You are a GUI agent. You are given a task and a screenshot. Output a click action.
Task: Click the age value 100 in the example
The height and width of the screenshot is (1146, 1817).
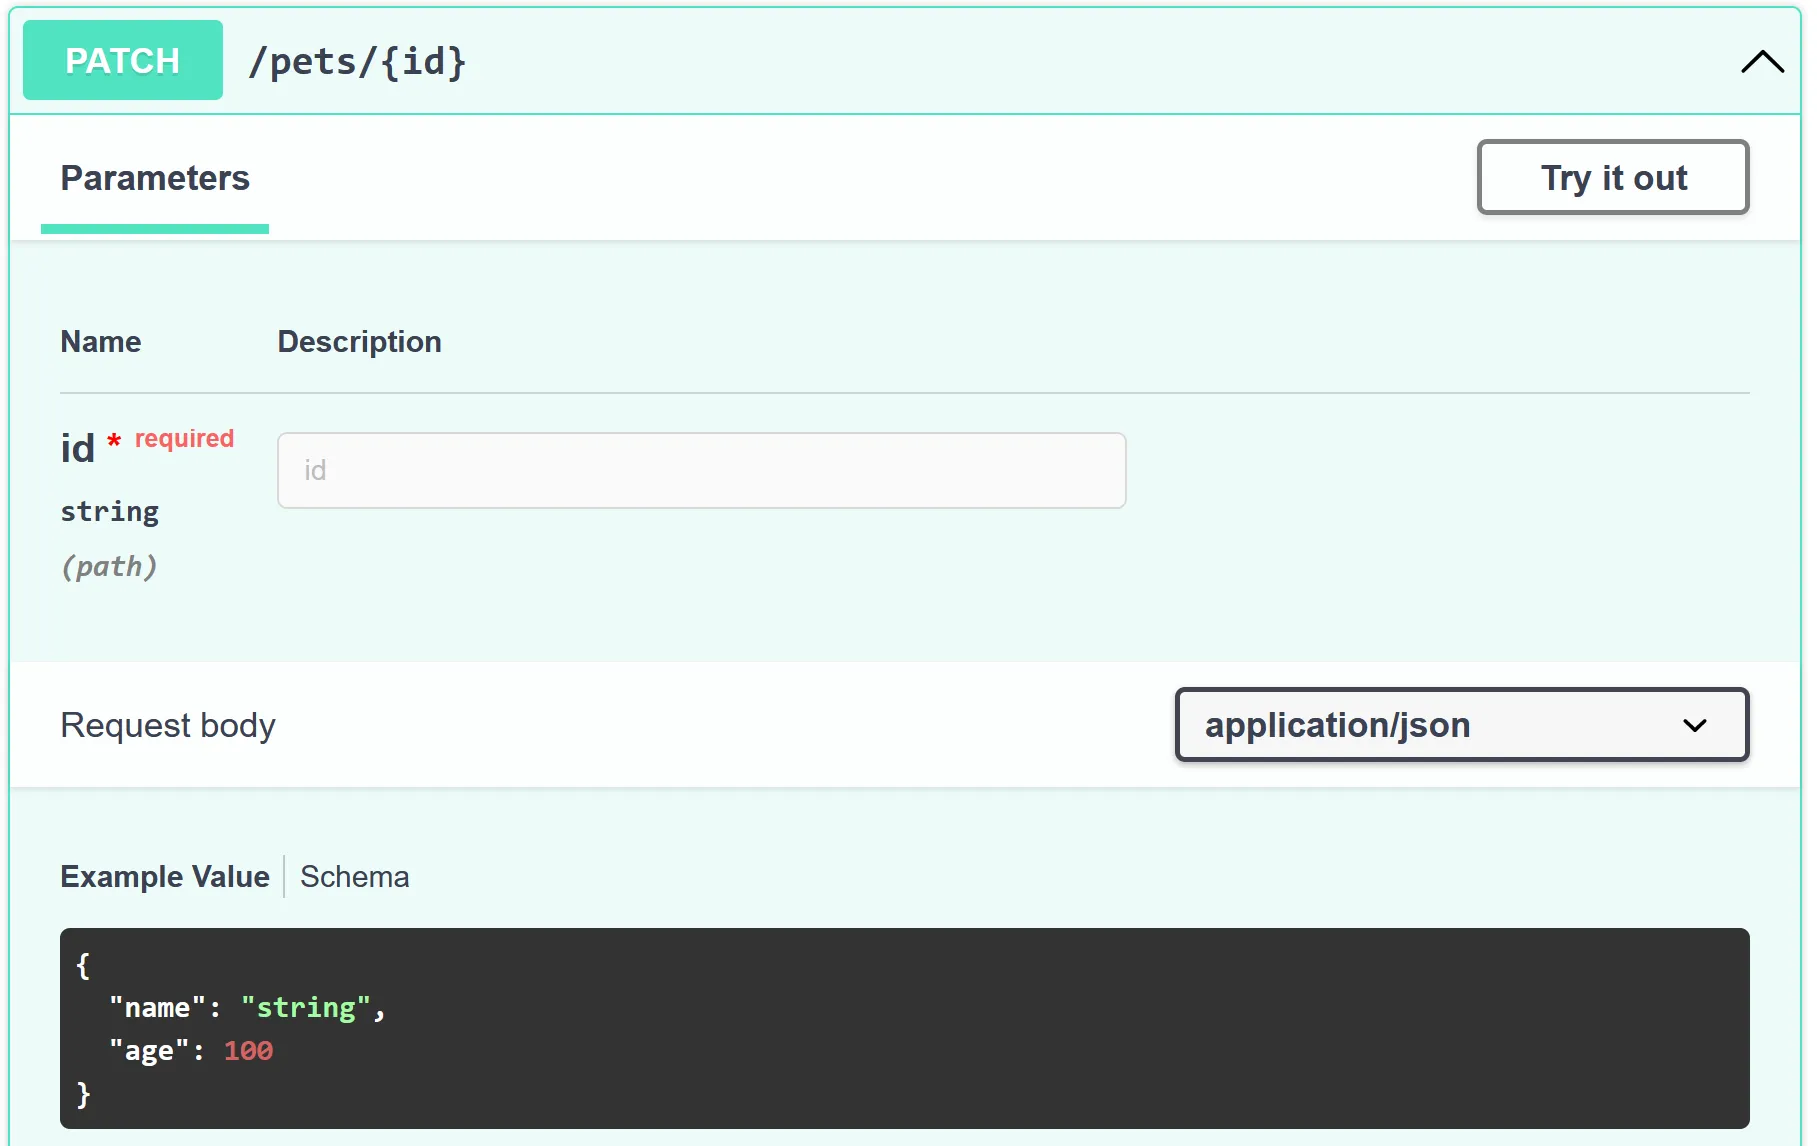[x=248, y=1051]
